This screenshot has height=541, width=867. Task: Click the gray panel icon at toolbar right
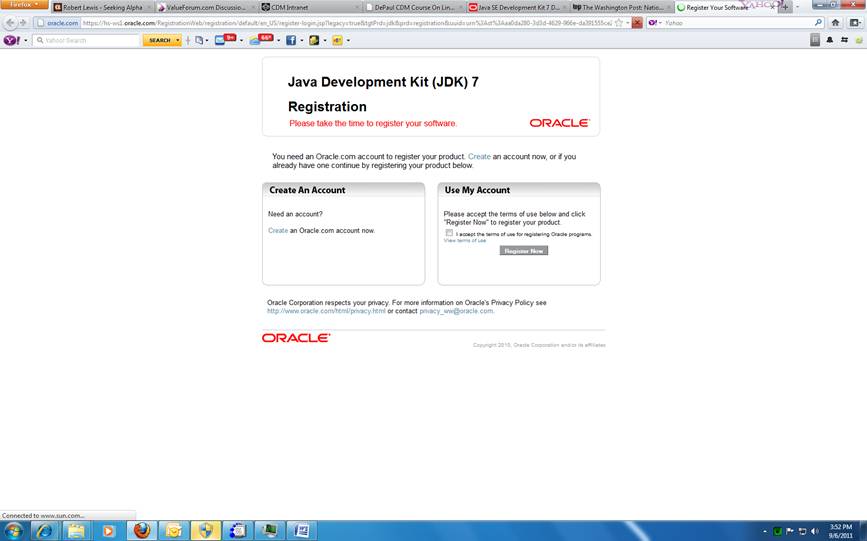[x=814, y=40]
